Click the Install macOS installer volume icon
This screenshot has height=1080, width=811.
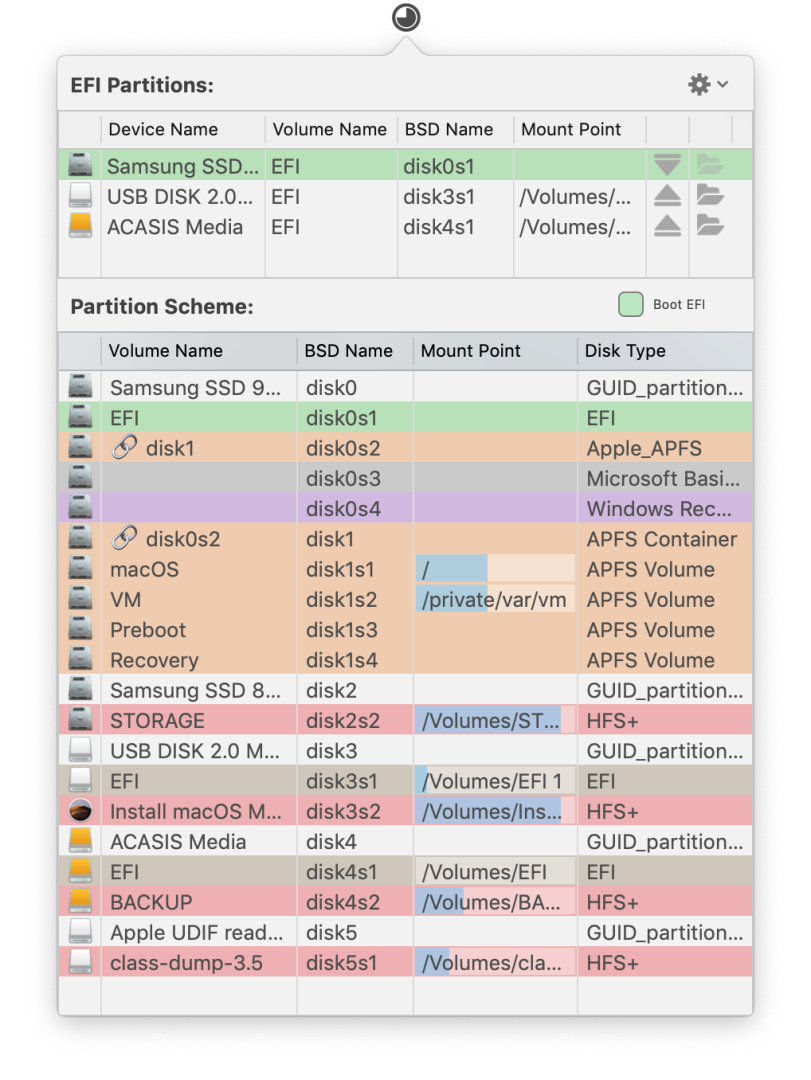point(80,811)
